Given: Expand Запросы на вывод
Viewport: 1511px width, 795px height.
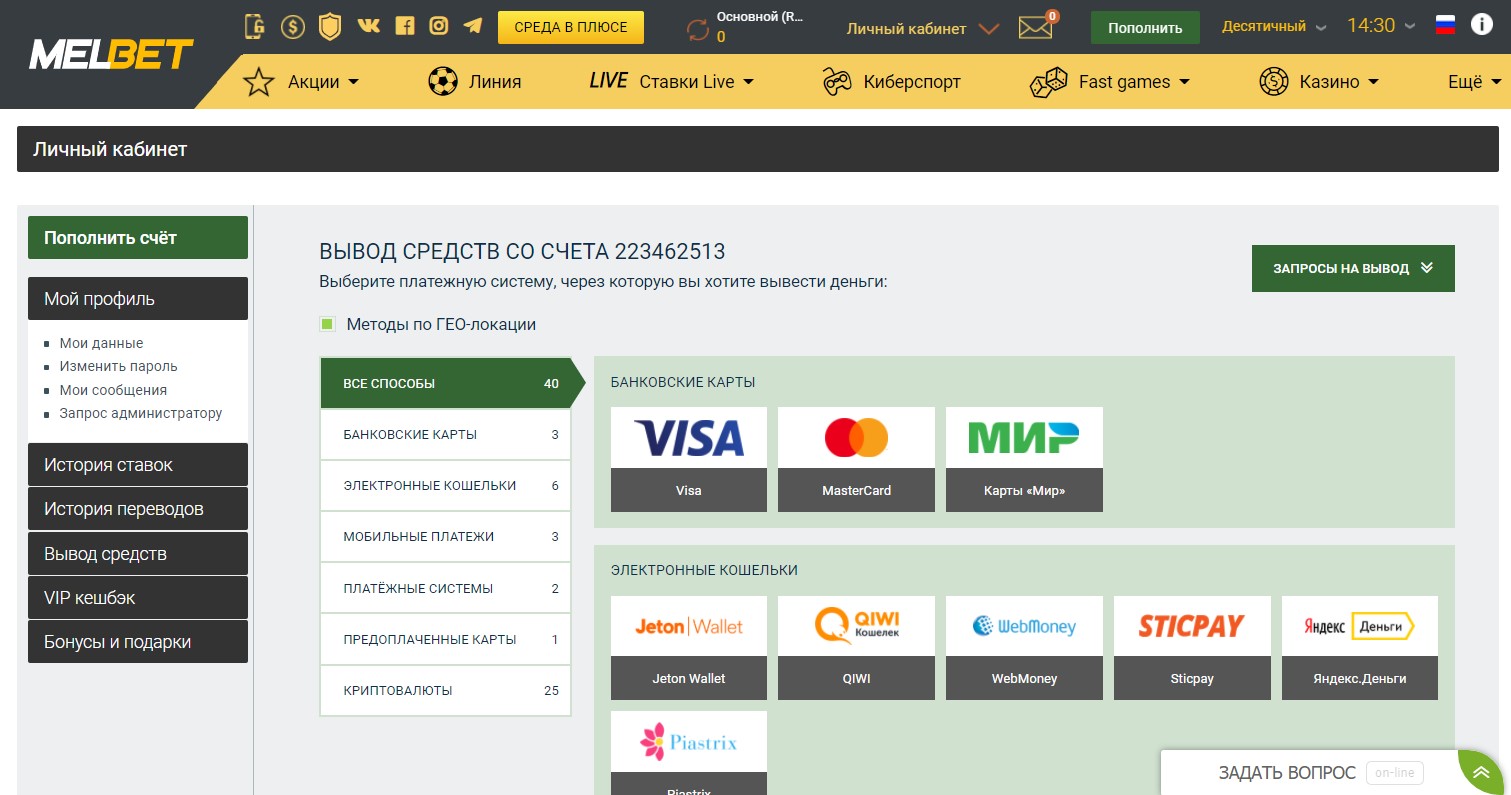Looking at the screenshot, I should pyautogui.click(x=1353, y=268).
